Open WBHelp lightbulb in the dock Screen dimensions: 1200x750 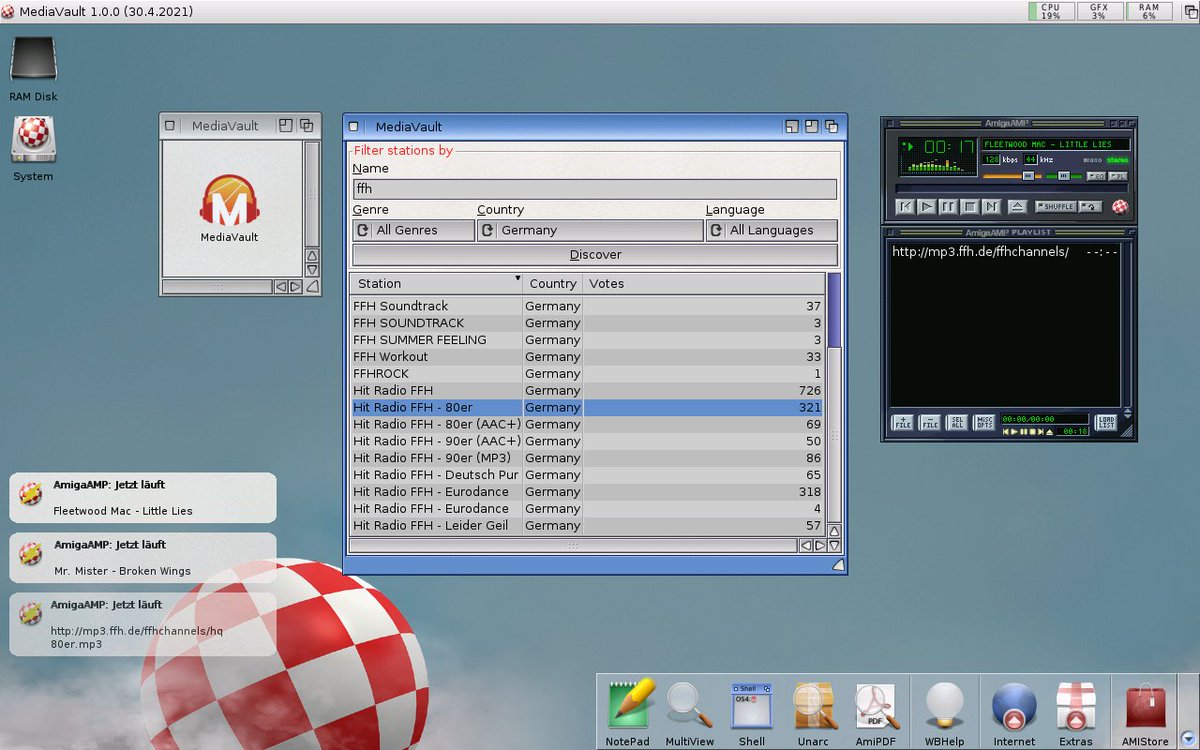944,713
